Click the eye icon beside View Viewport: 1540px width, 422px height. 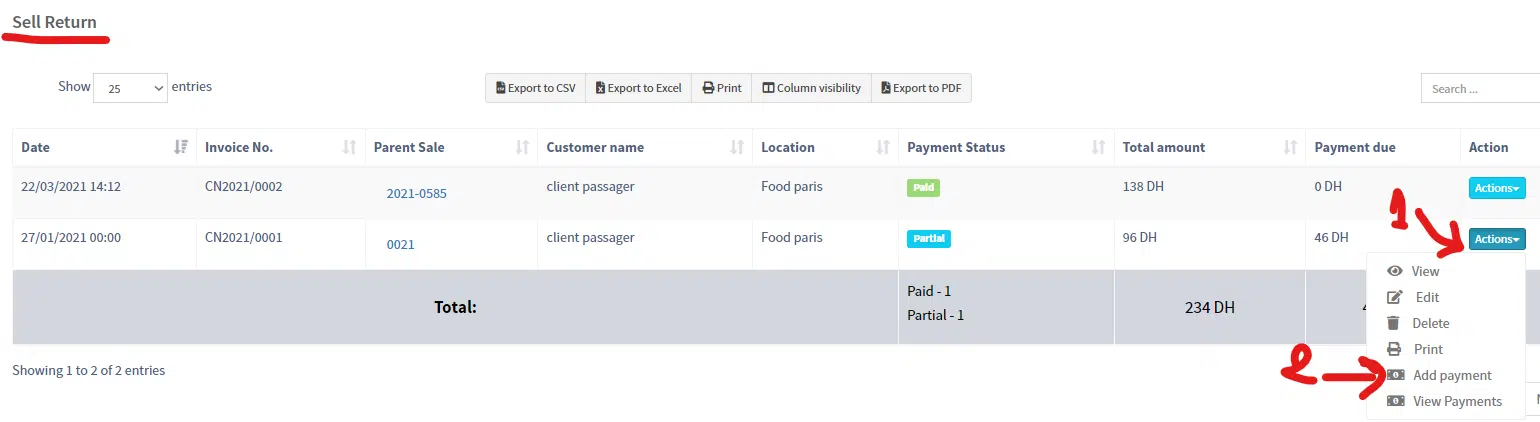click(1395, 271)
